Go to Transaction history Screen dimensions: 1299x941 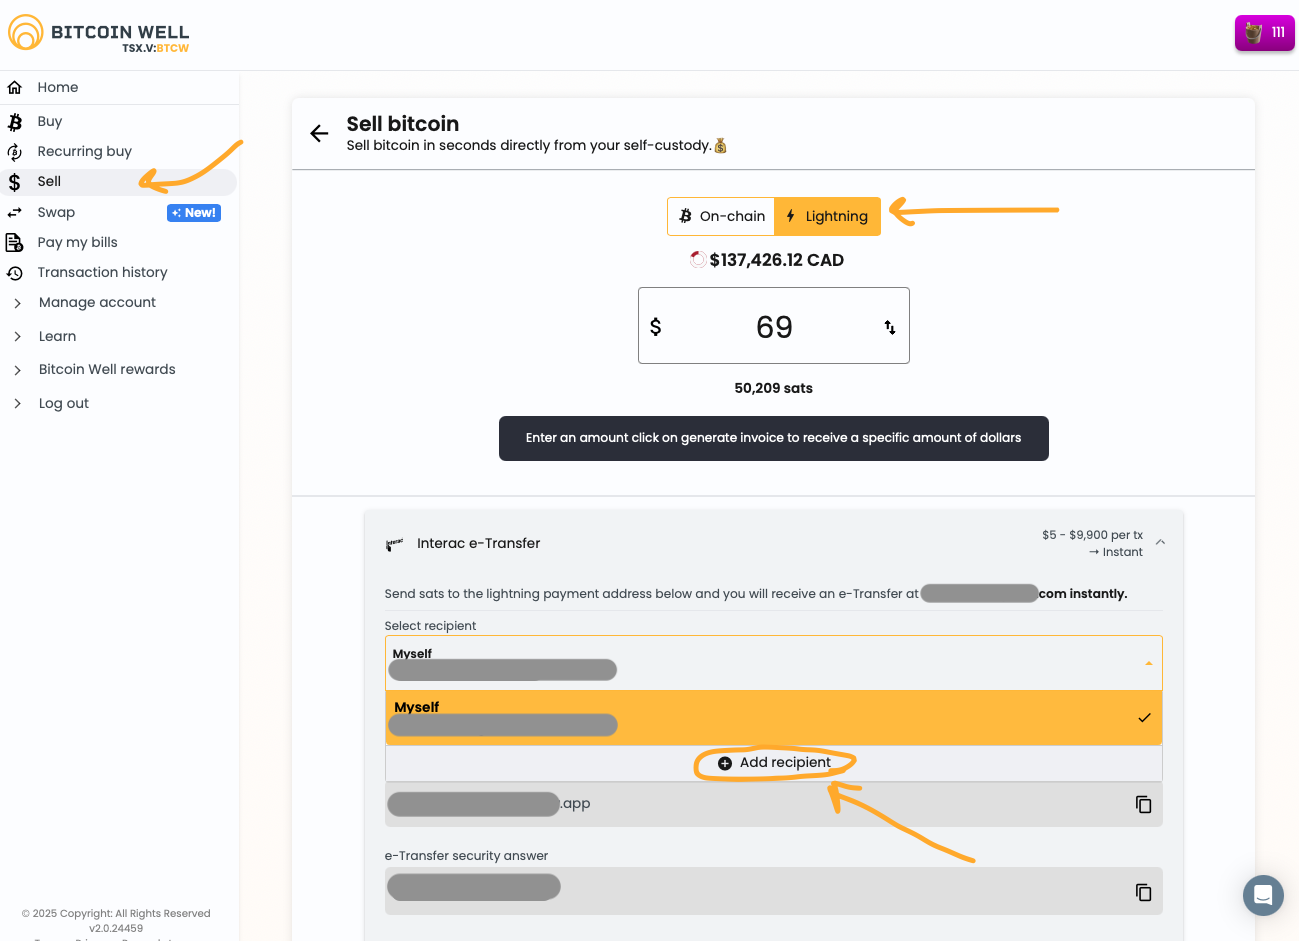coord(102,273)
